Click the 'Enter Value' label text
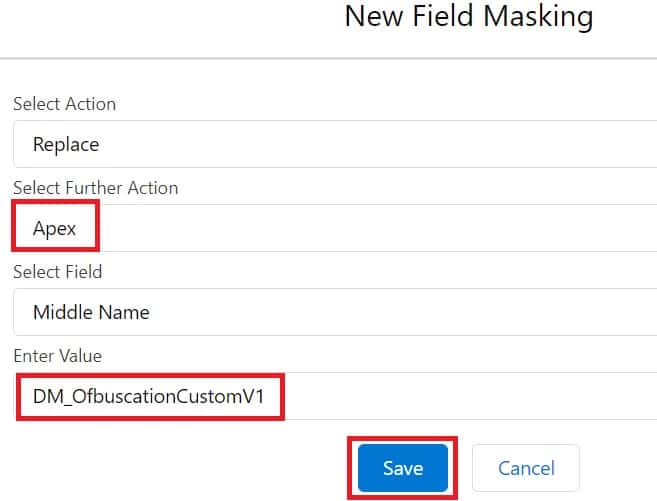The image size is (657, 501). click(x=57, y=356)
